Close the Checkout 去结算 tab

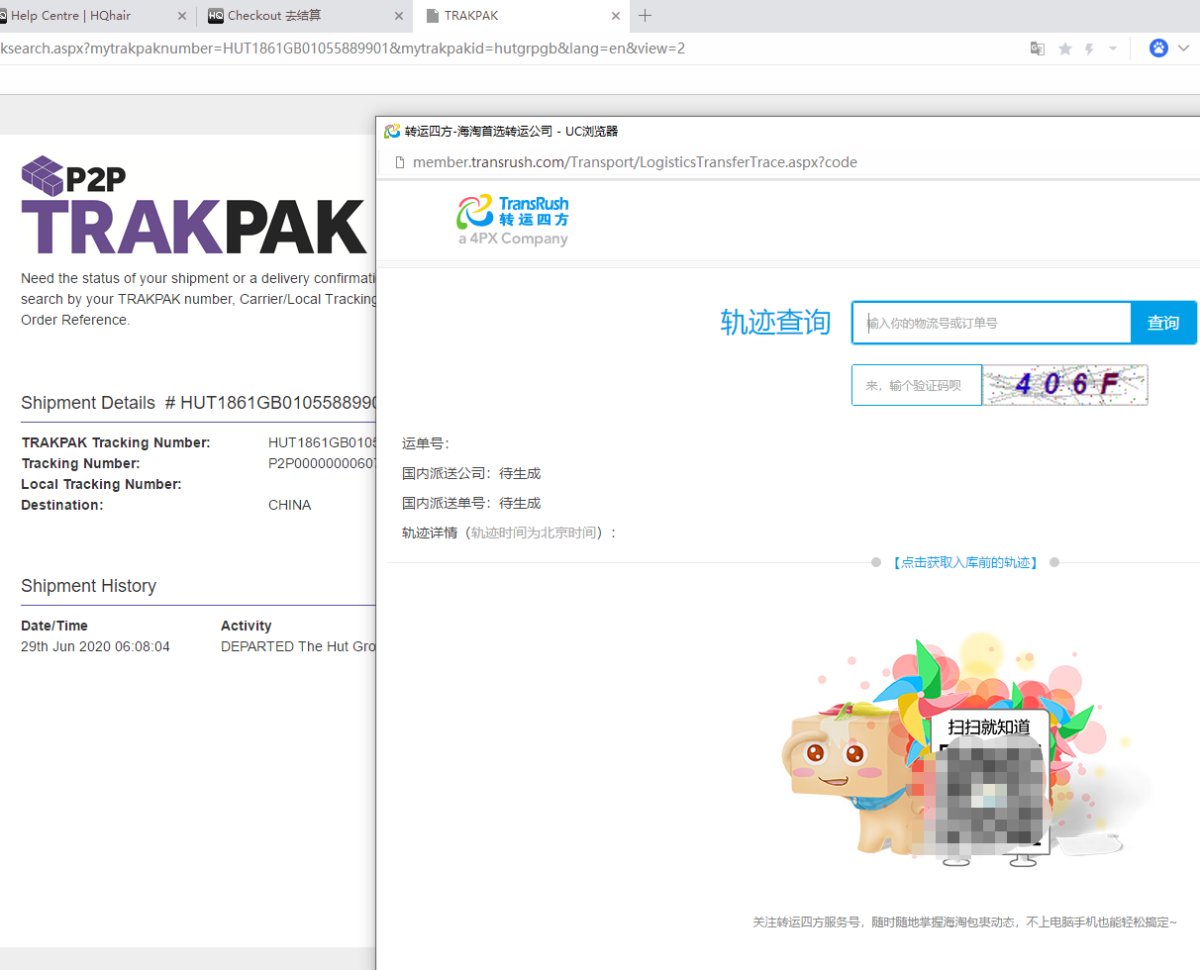click(x=399, y=16)
